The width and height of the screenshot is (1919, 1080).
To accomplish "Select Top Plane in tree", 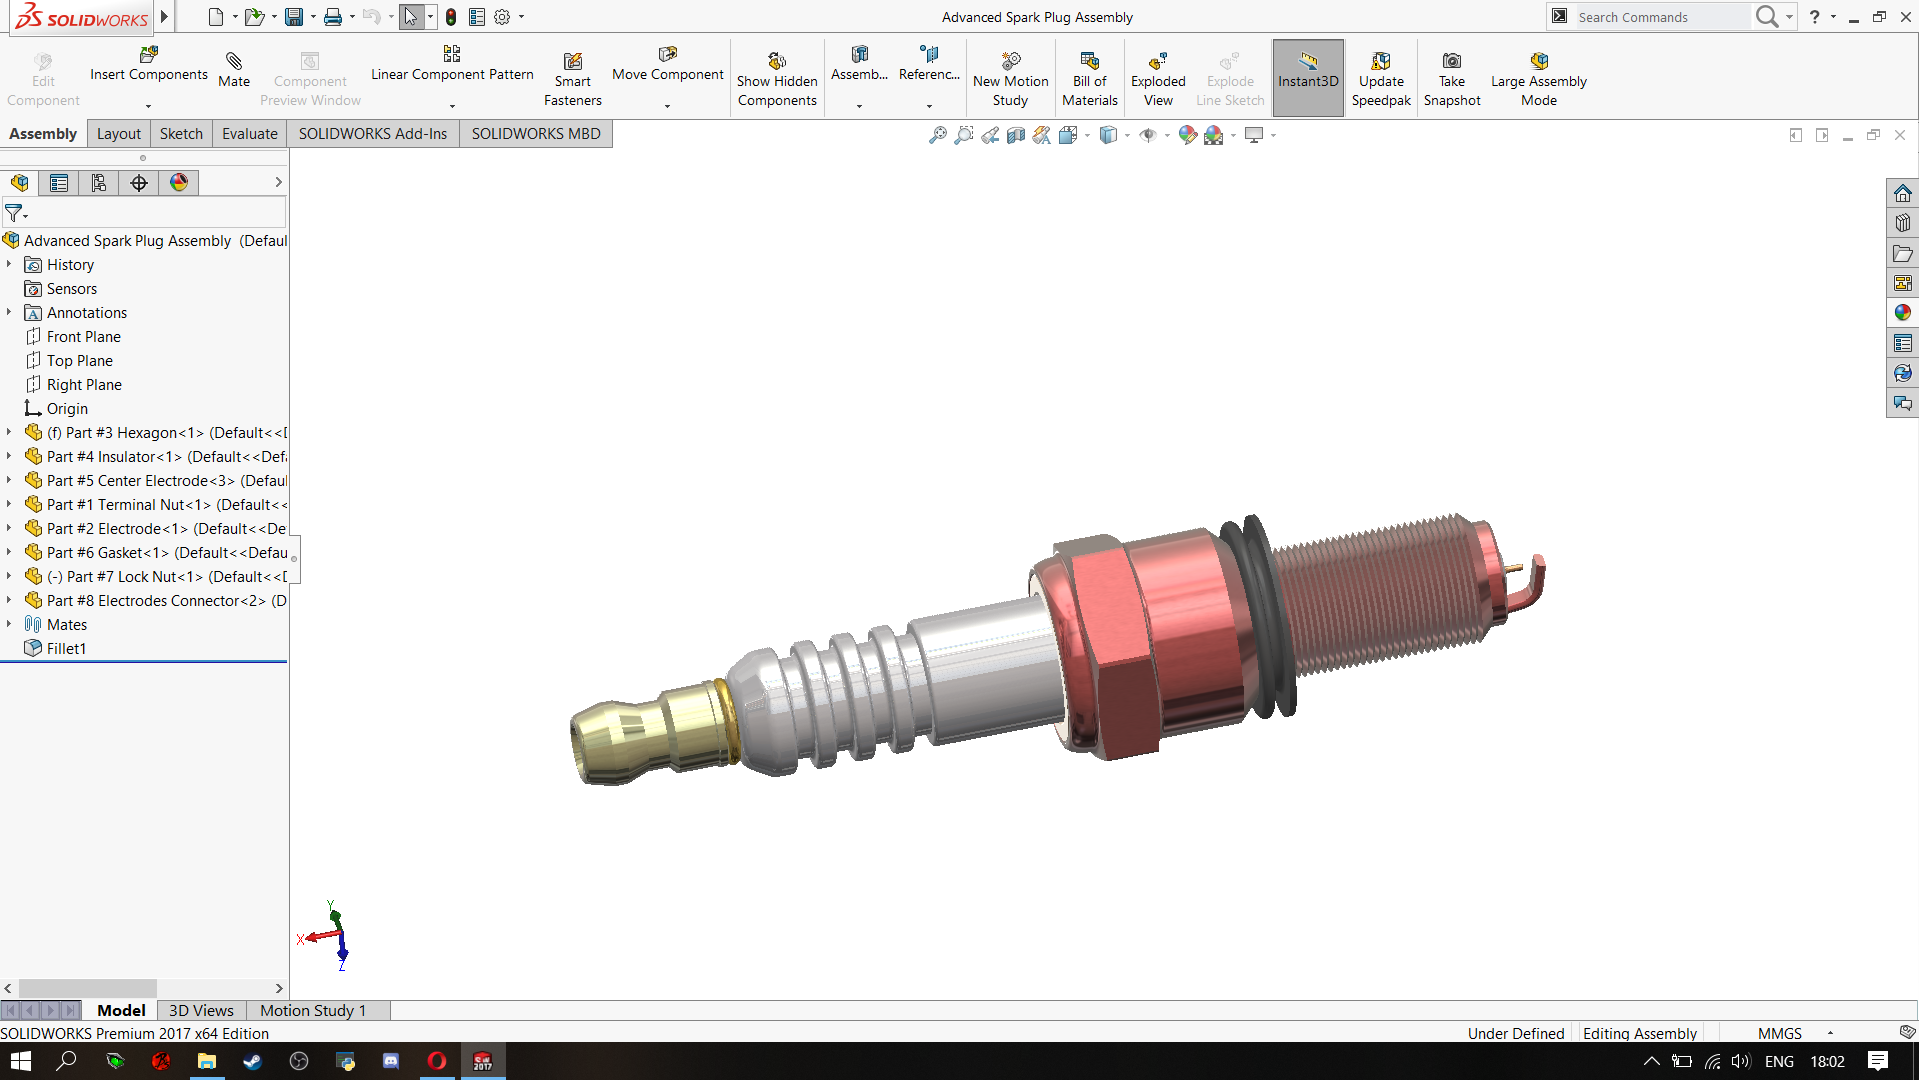I will (80, 361).
